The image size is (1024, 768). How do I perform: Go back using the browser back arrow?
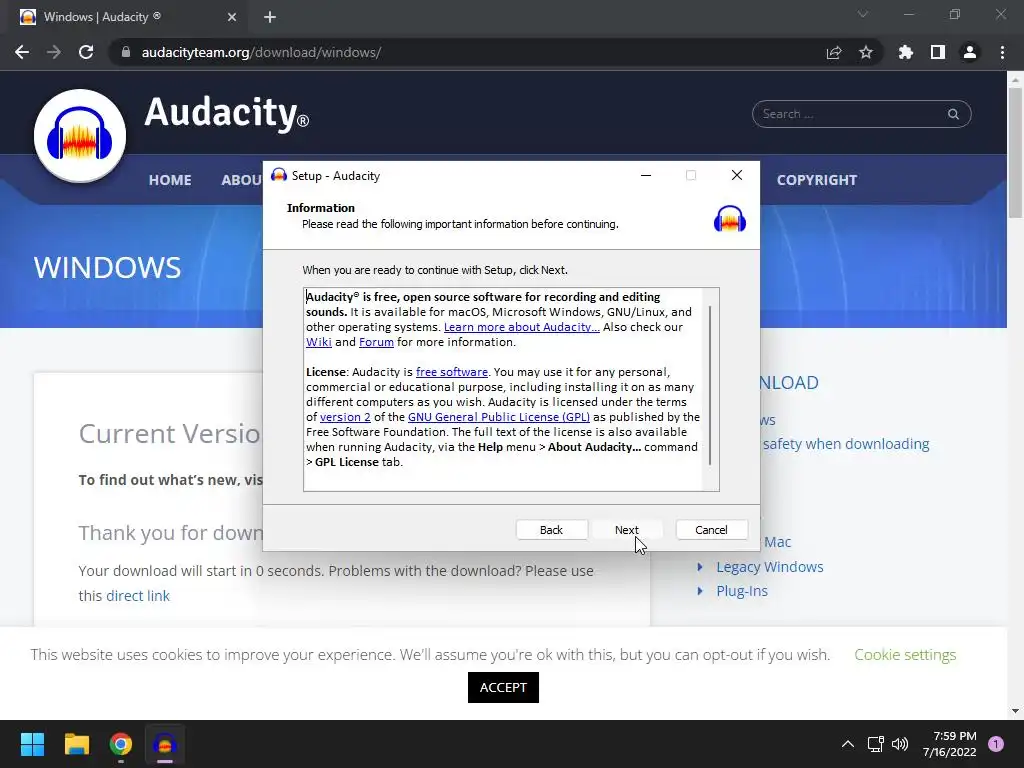tap(22, 52)
